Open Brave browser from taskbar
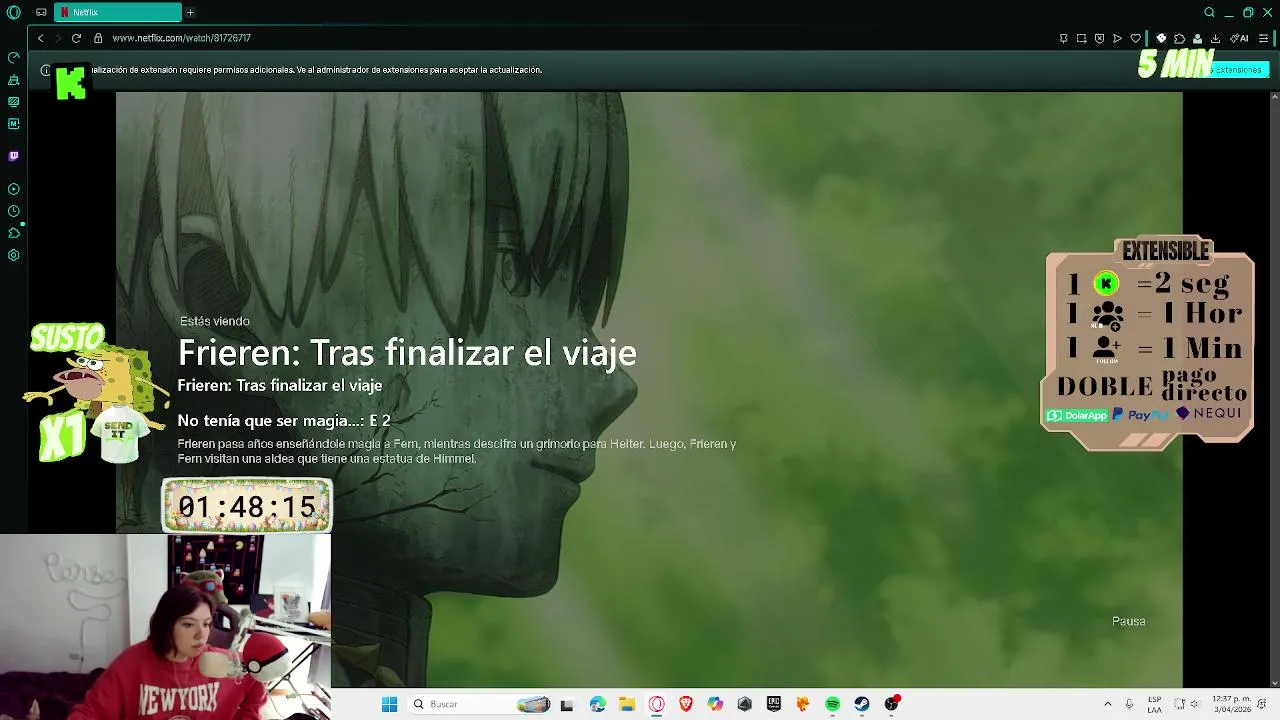 pyautogui.click(x=685, y=704)
